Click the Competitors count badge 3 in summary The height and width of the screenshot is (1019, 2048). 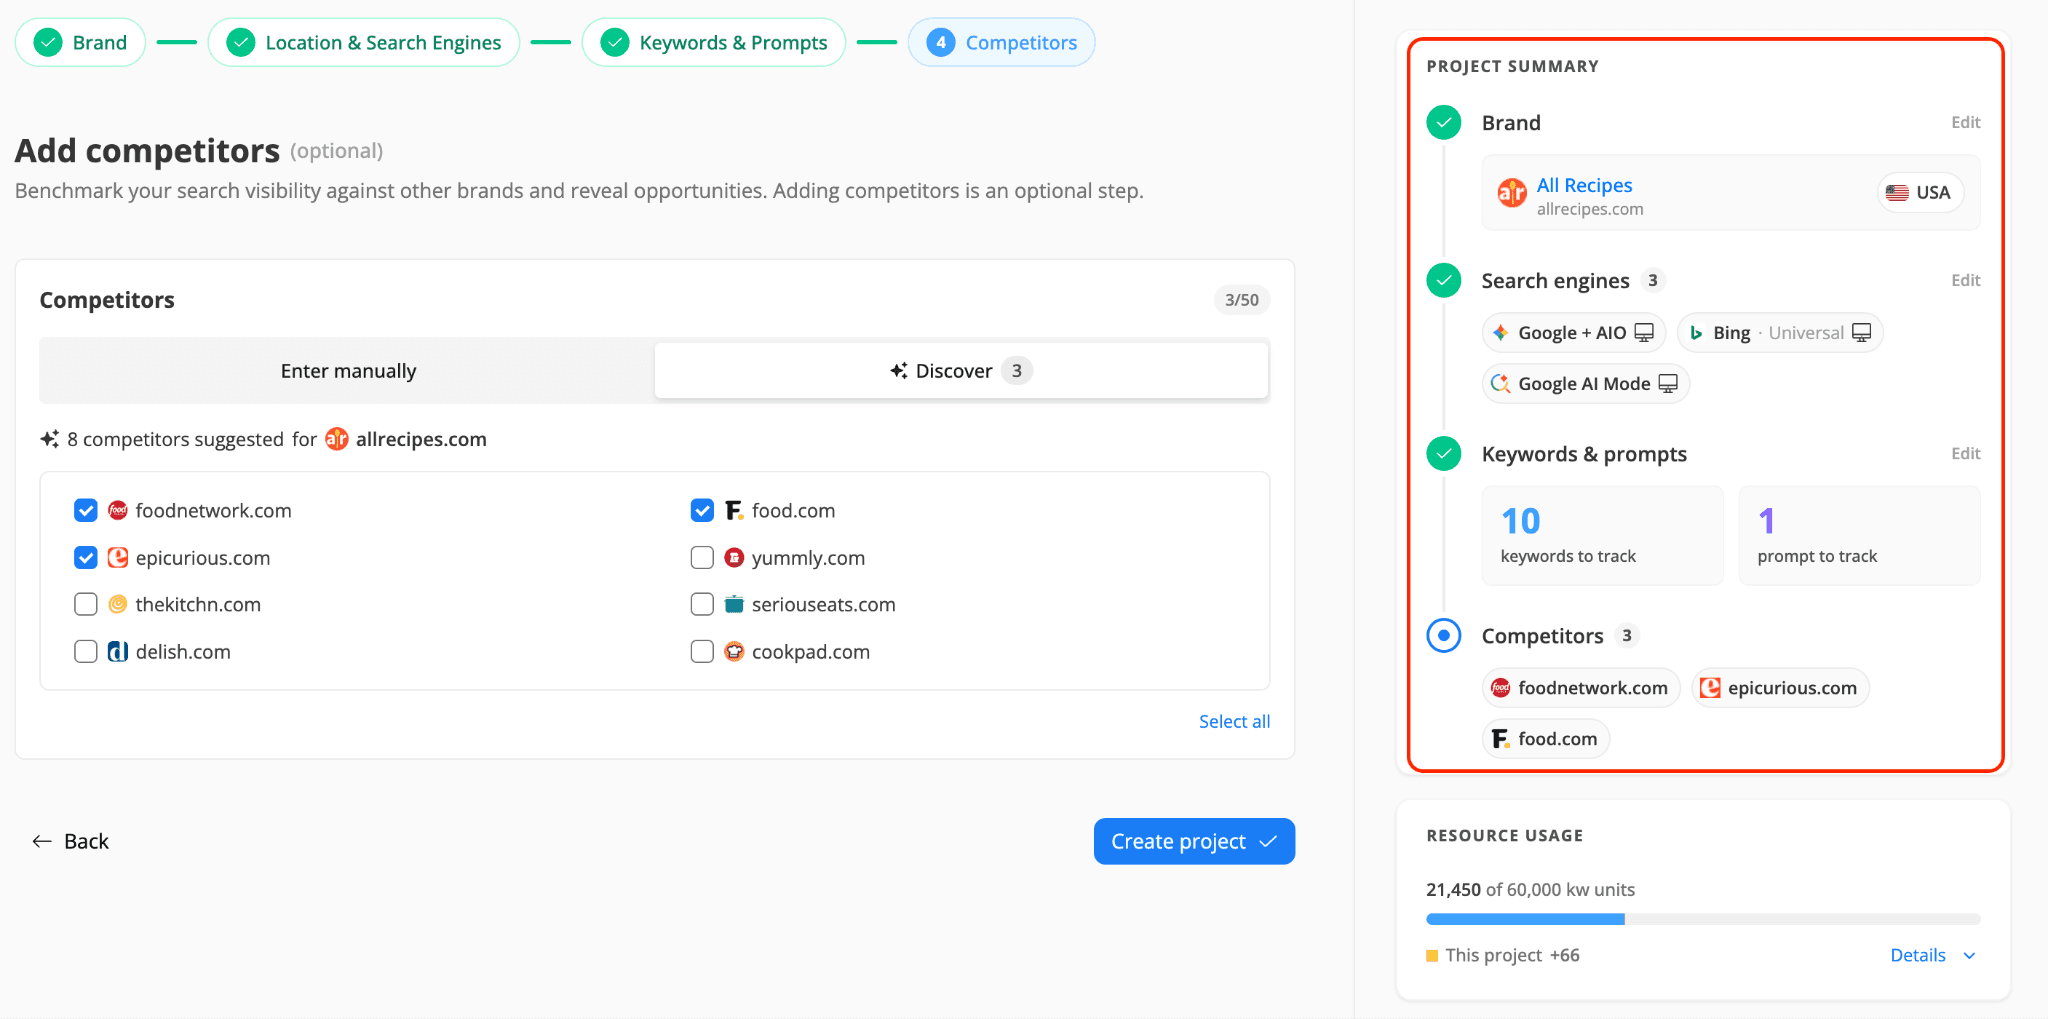click(x=1627, y=636)
